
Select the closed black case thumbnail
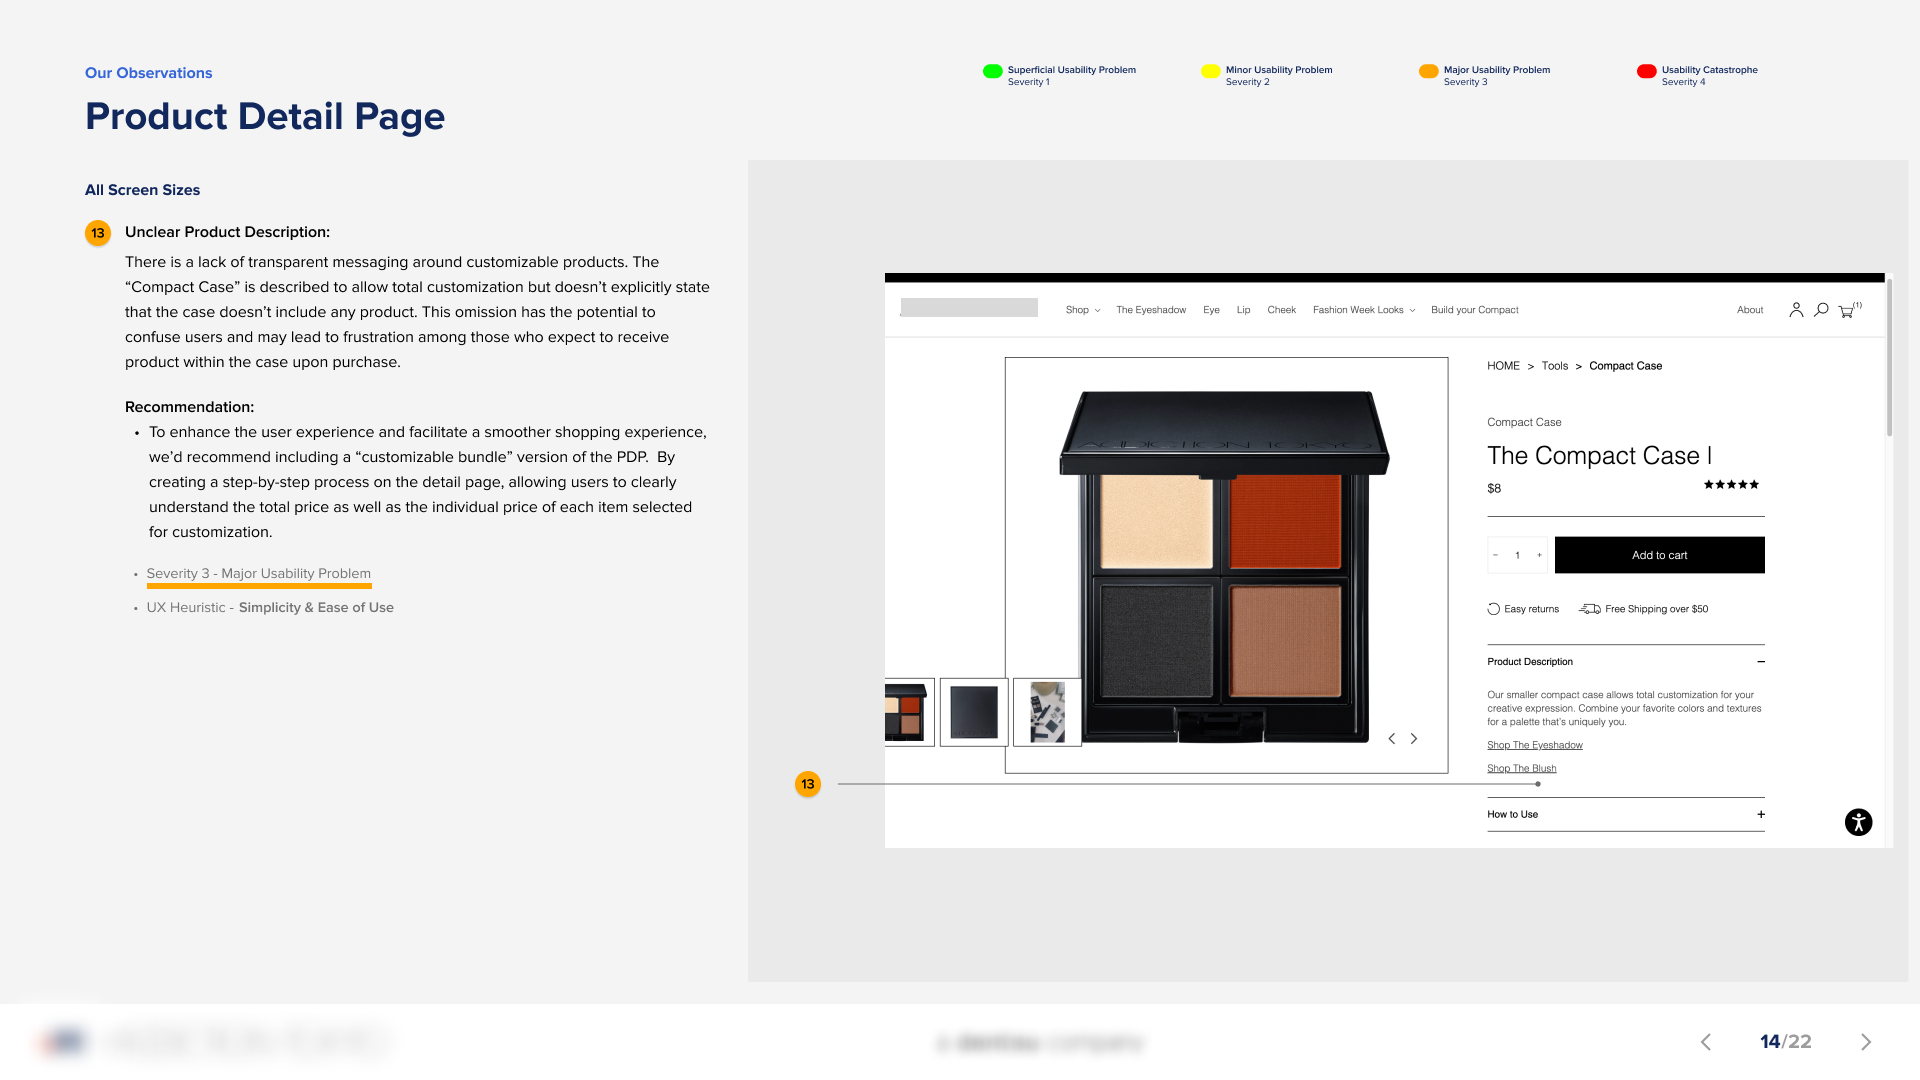tap(974, 712)
